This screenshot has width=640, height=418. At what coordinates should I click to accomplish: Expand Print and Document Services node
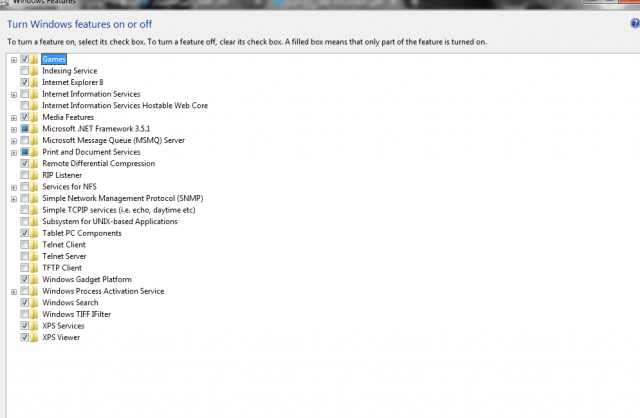[x=14, y=153]
